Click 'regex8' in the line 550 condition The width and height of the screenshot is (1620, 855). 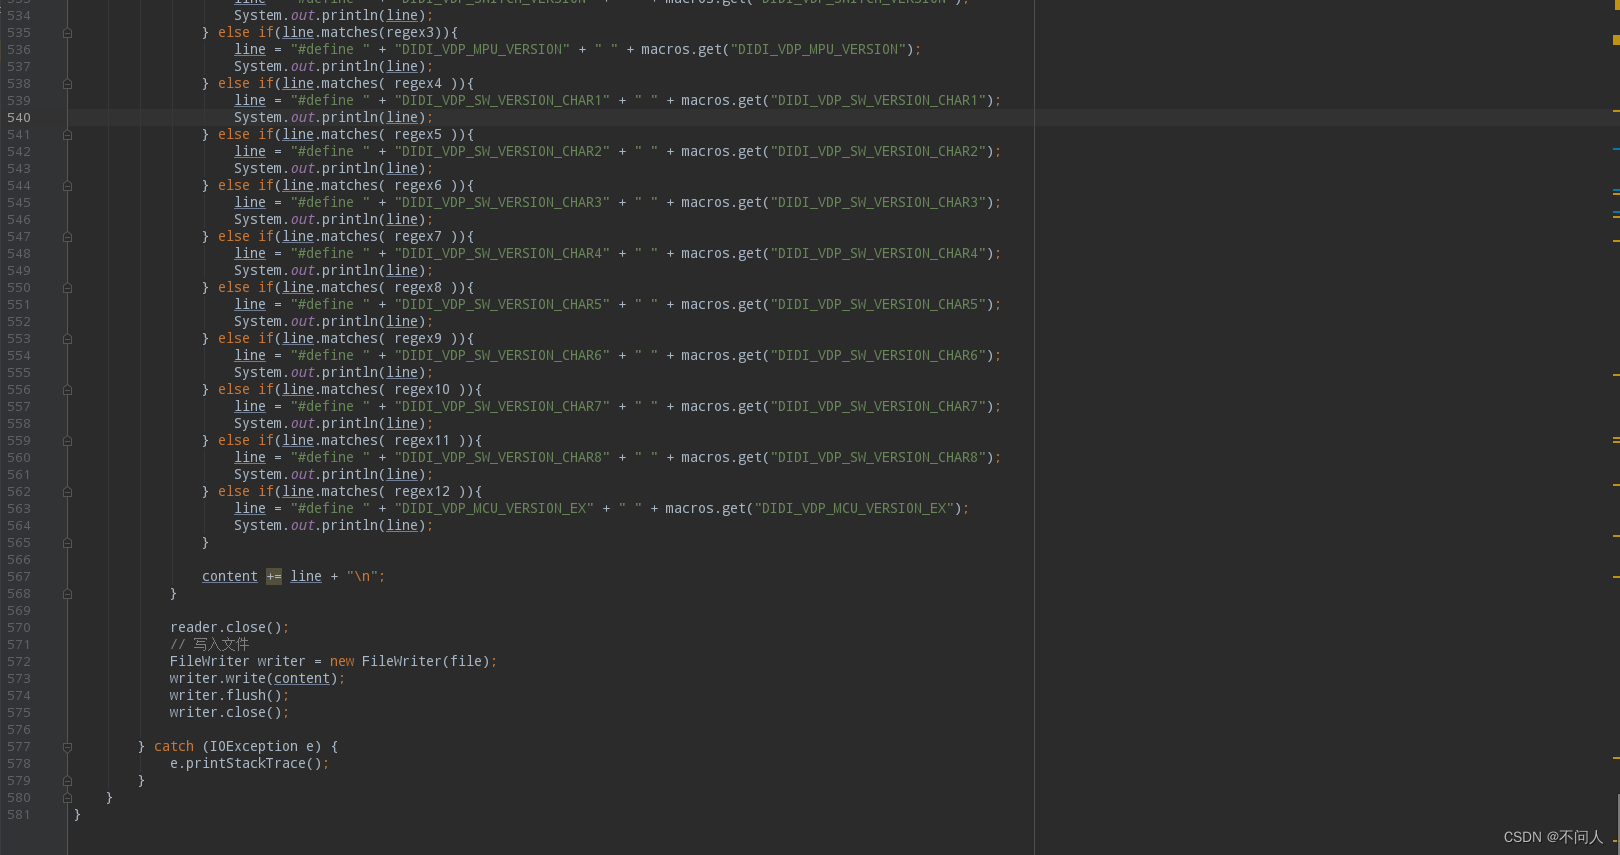[418, 288]
